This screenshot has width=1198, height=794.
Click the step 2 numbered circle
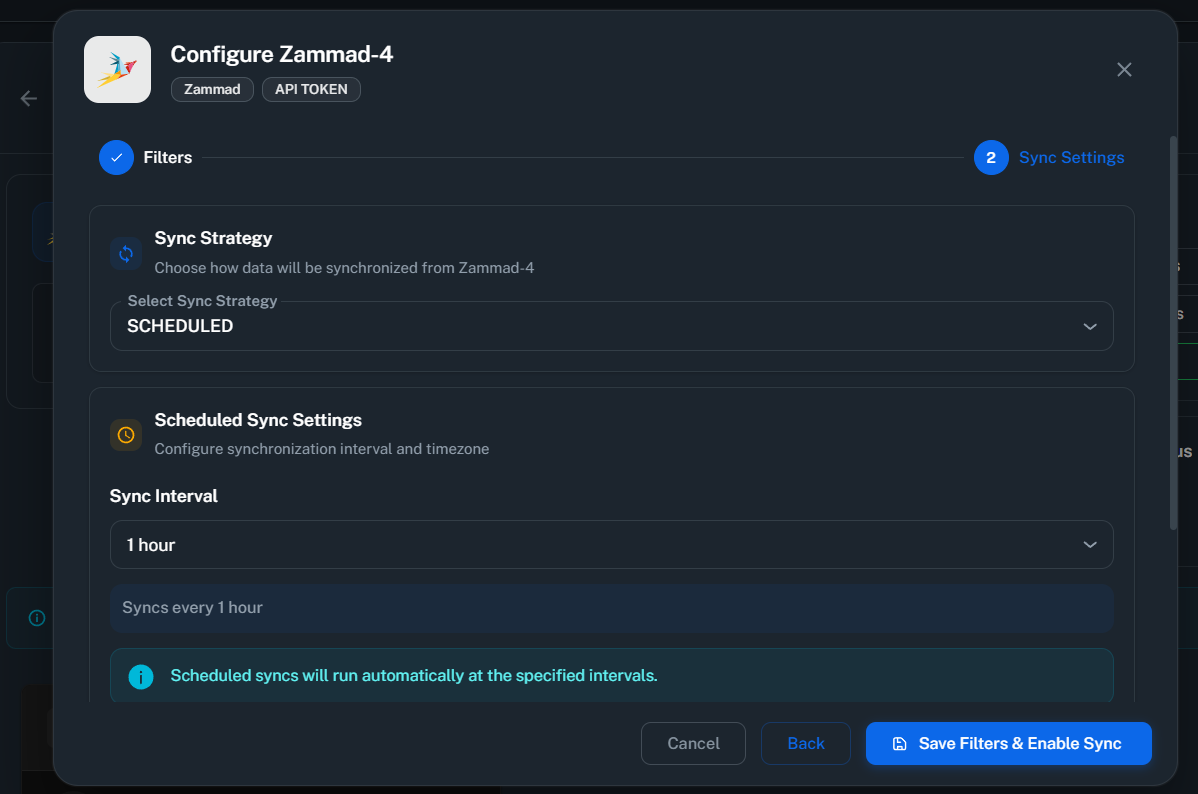[x=991, y=157]
